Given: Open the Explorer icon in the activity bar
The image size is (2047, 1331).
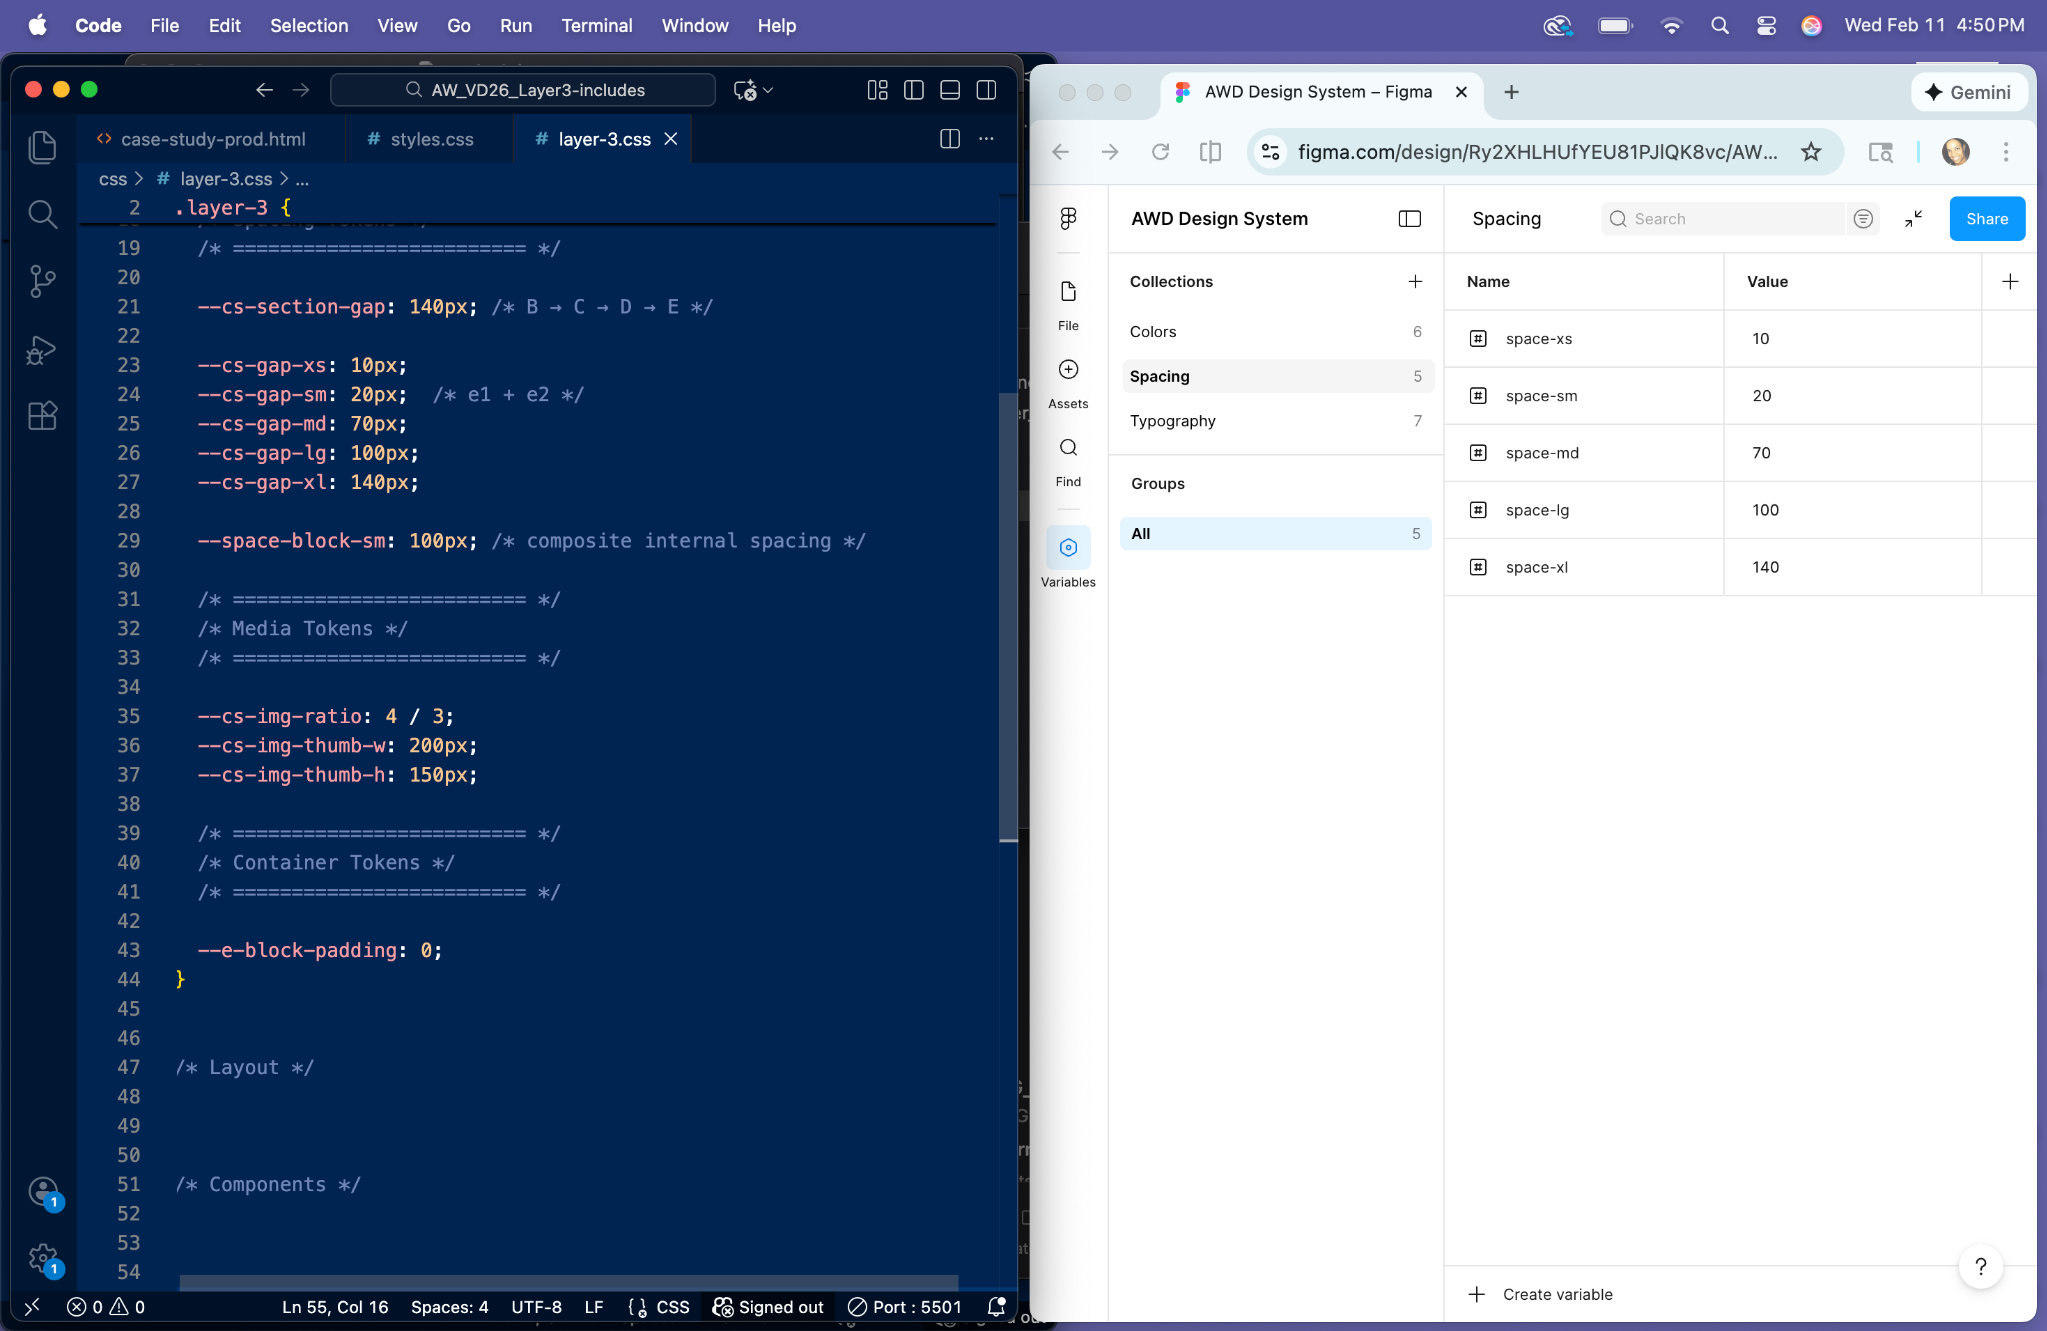Looking at the screenshot, I should tap(42, 146).
